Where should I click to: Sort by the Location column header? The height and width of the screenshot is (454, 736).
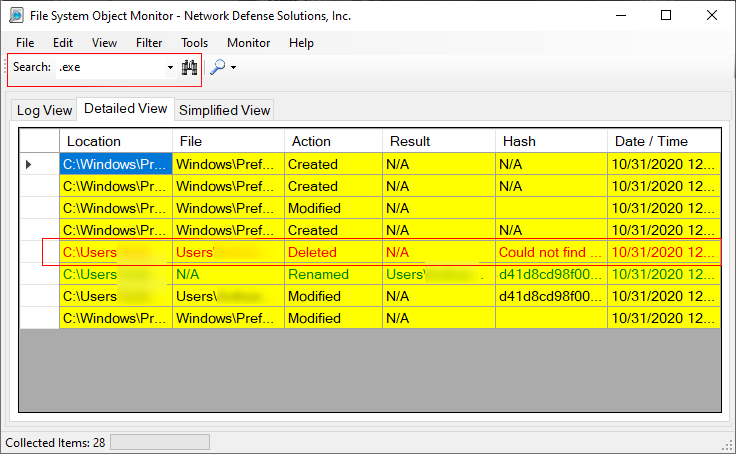[94, 141]
